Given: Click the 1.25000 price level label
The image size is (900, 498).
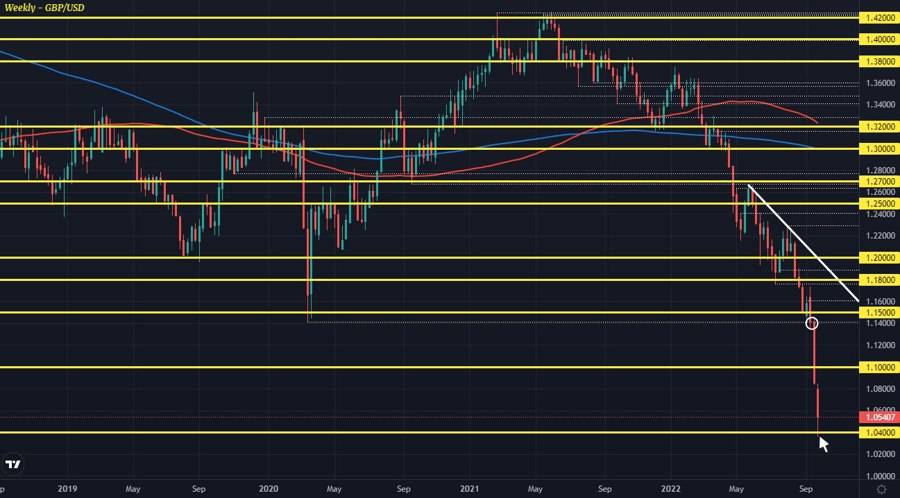Looking at the screenshot, I should click(x=879, y=204).
